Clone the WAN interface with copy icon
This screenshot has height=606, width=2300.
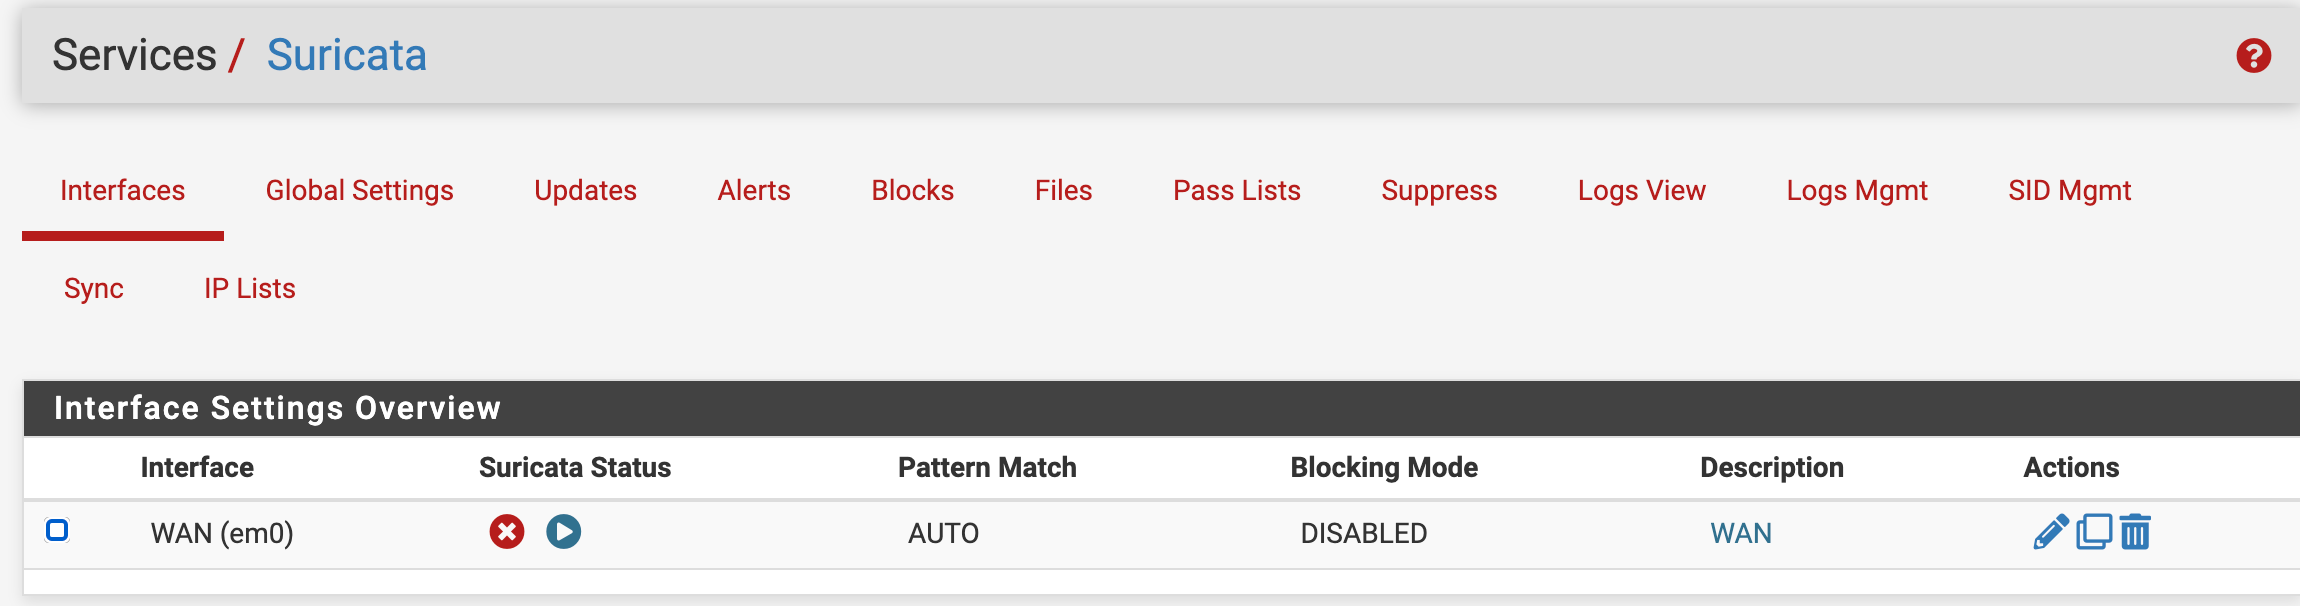(x=2094, y=532)
